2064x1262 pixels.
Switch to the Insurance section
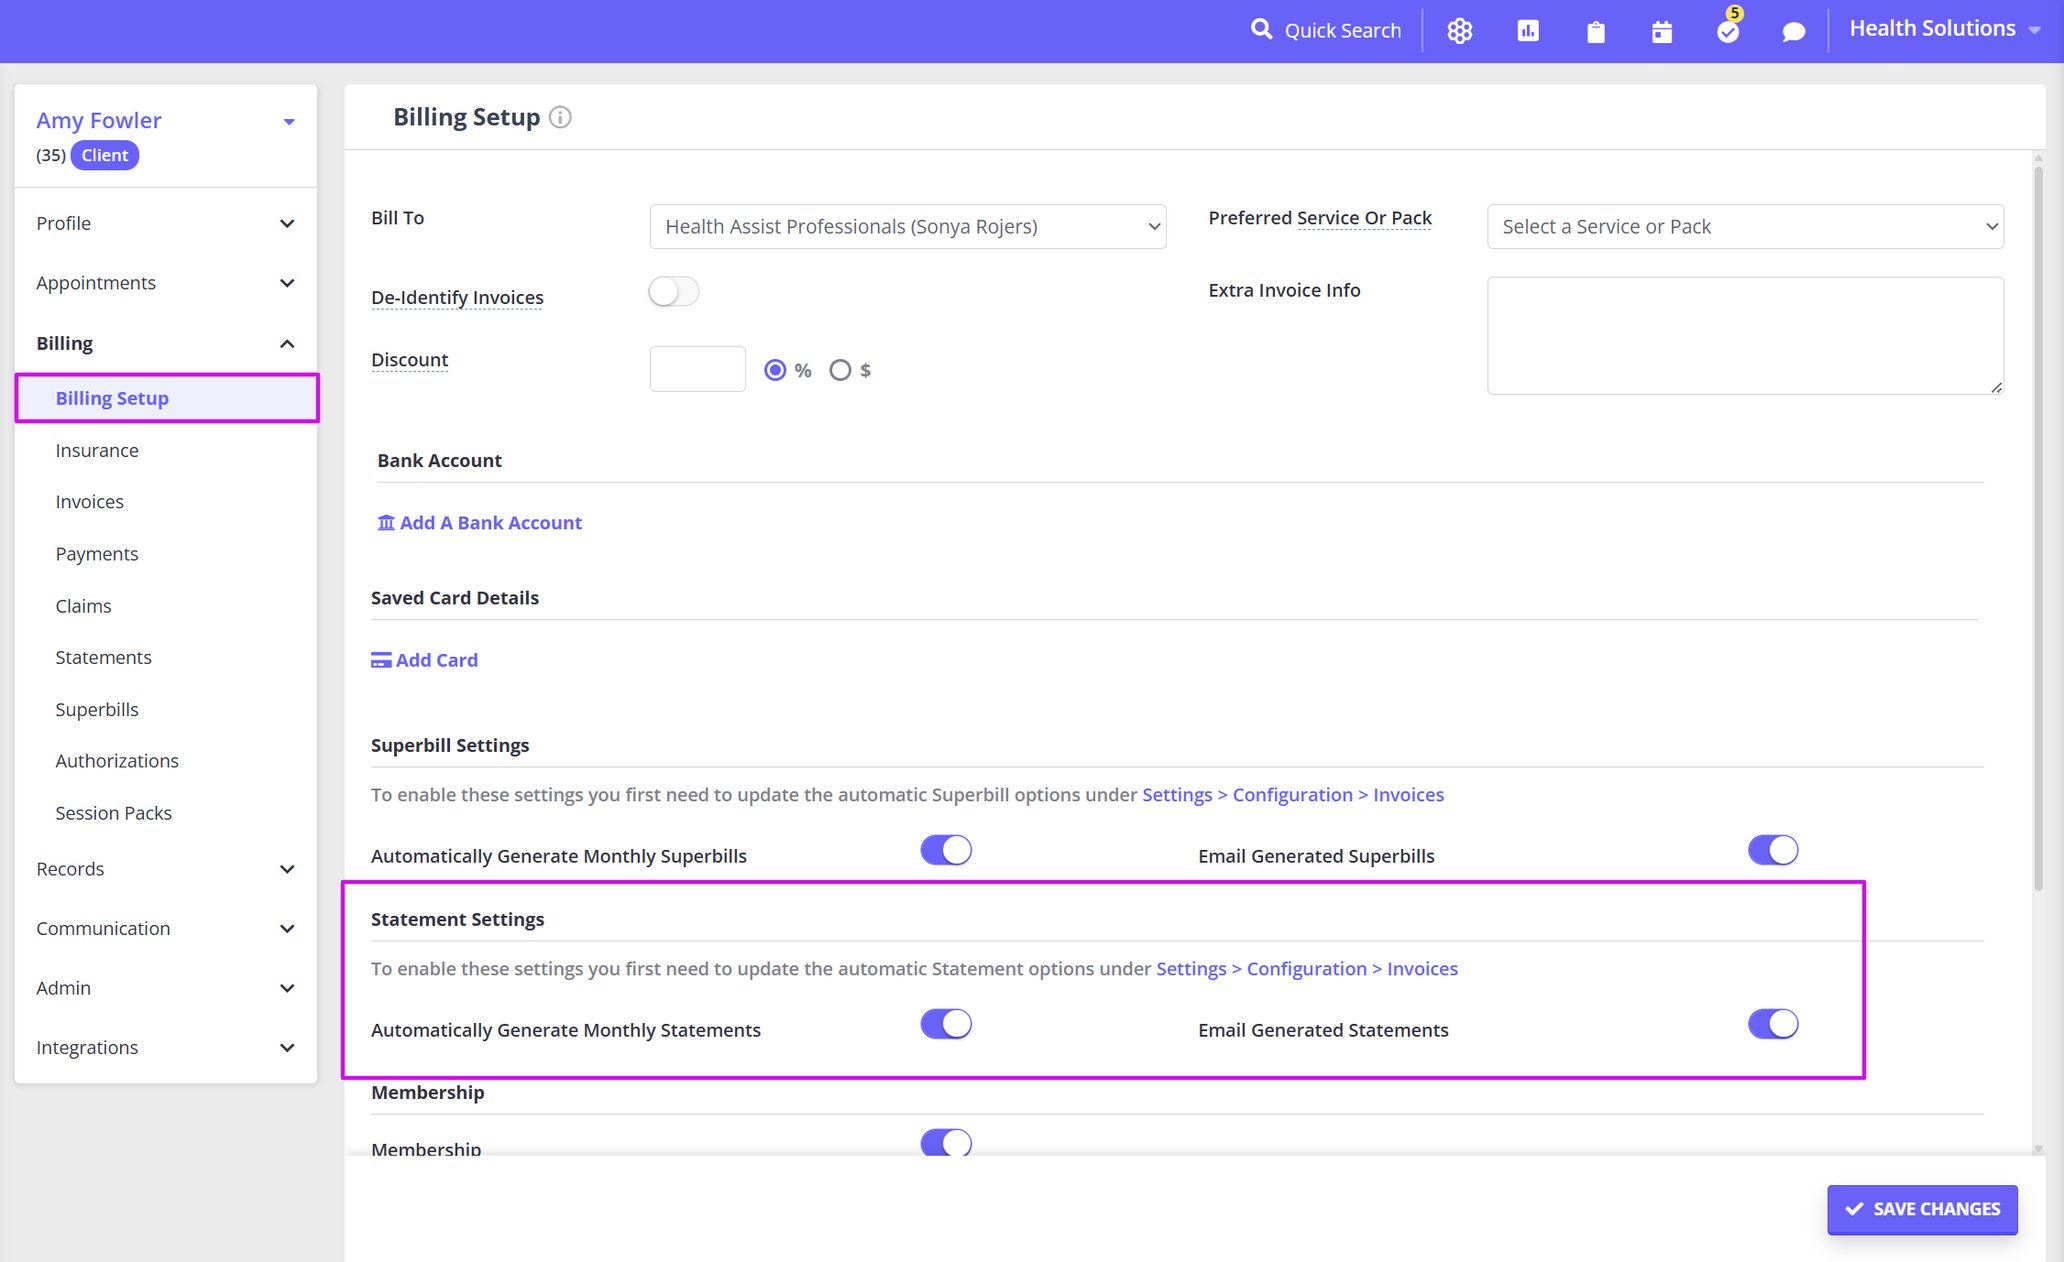97,450
